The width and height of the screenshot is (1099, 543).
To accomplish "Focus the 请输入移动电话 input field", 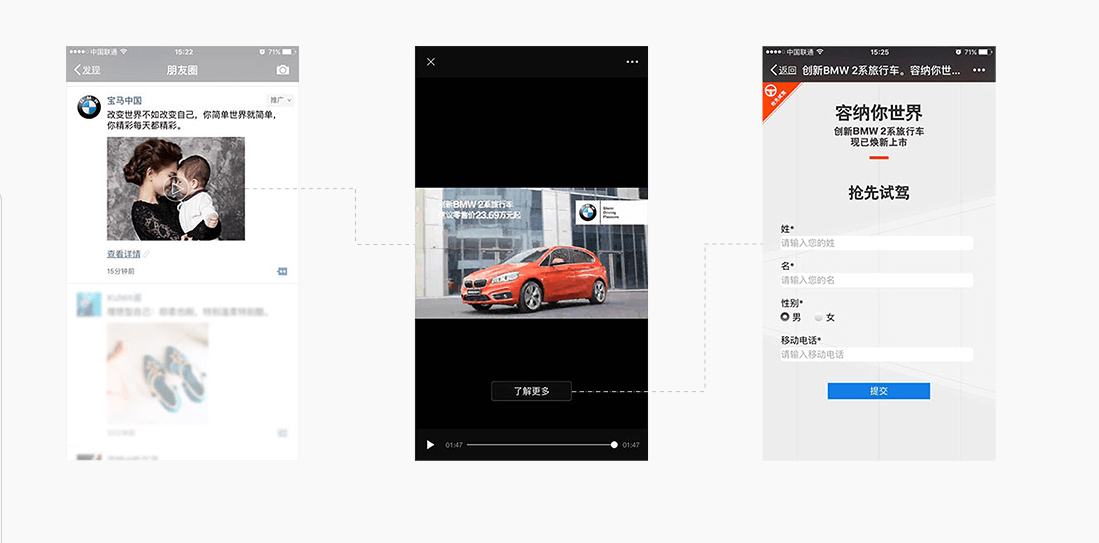I will (877, 355).
